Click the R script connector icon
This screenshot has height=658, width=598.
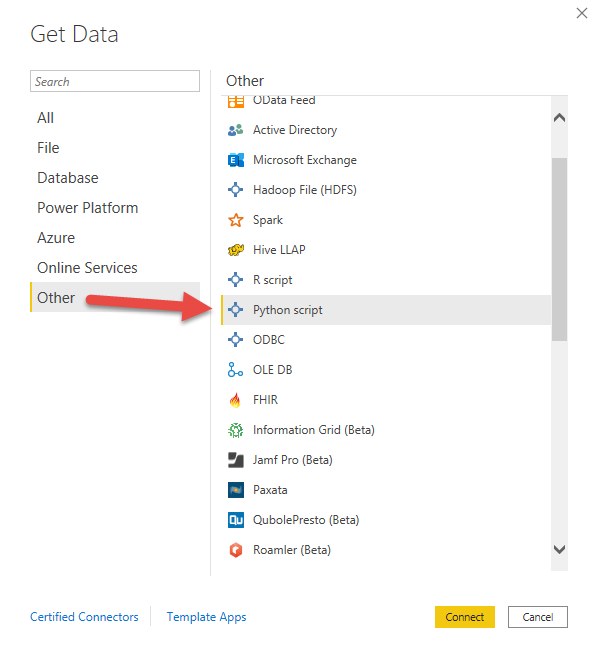[235, 280]
